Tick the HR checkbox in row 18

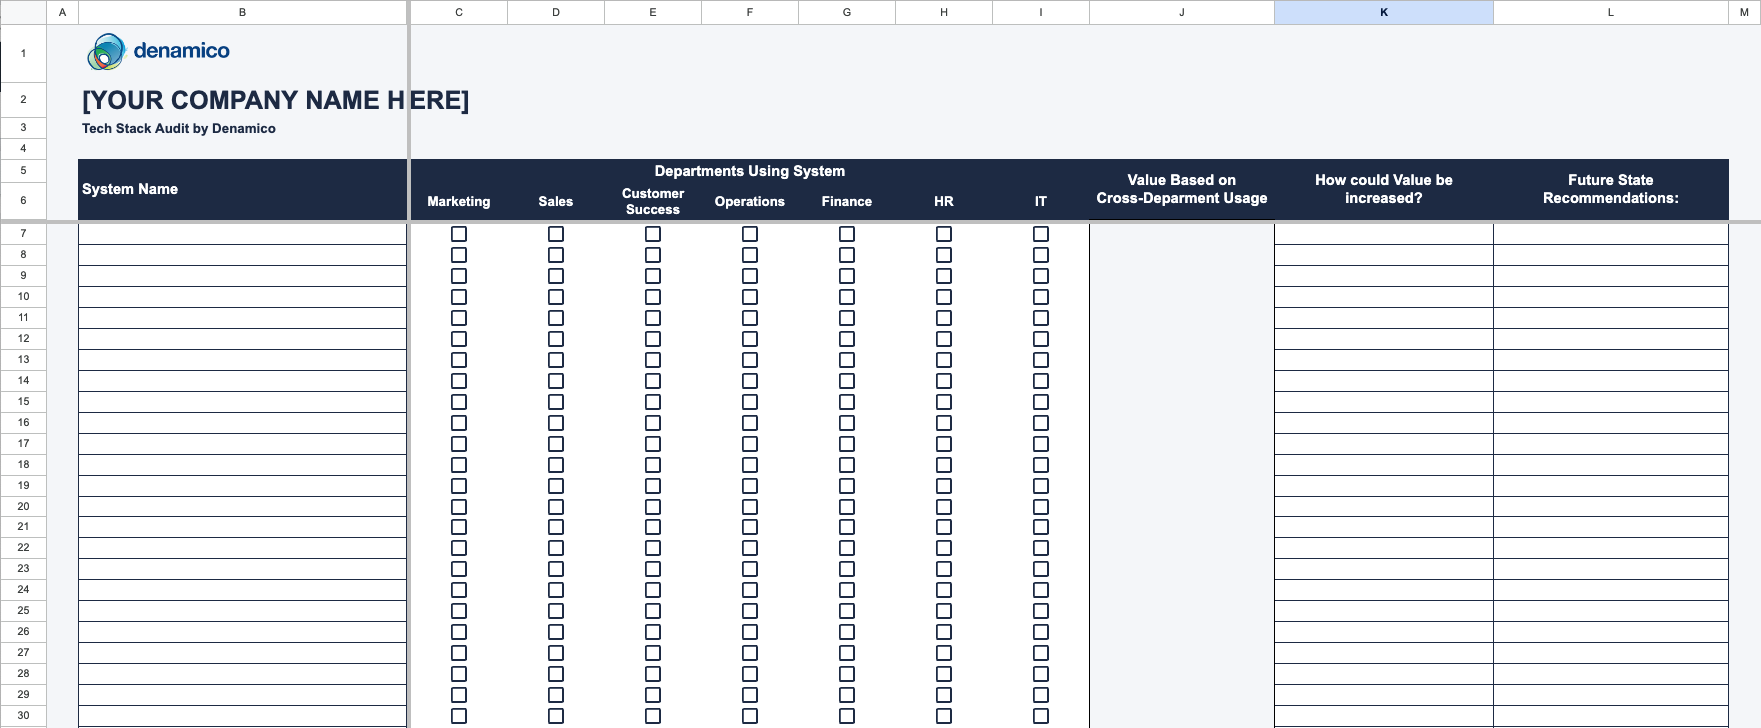[944, 465]
